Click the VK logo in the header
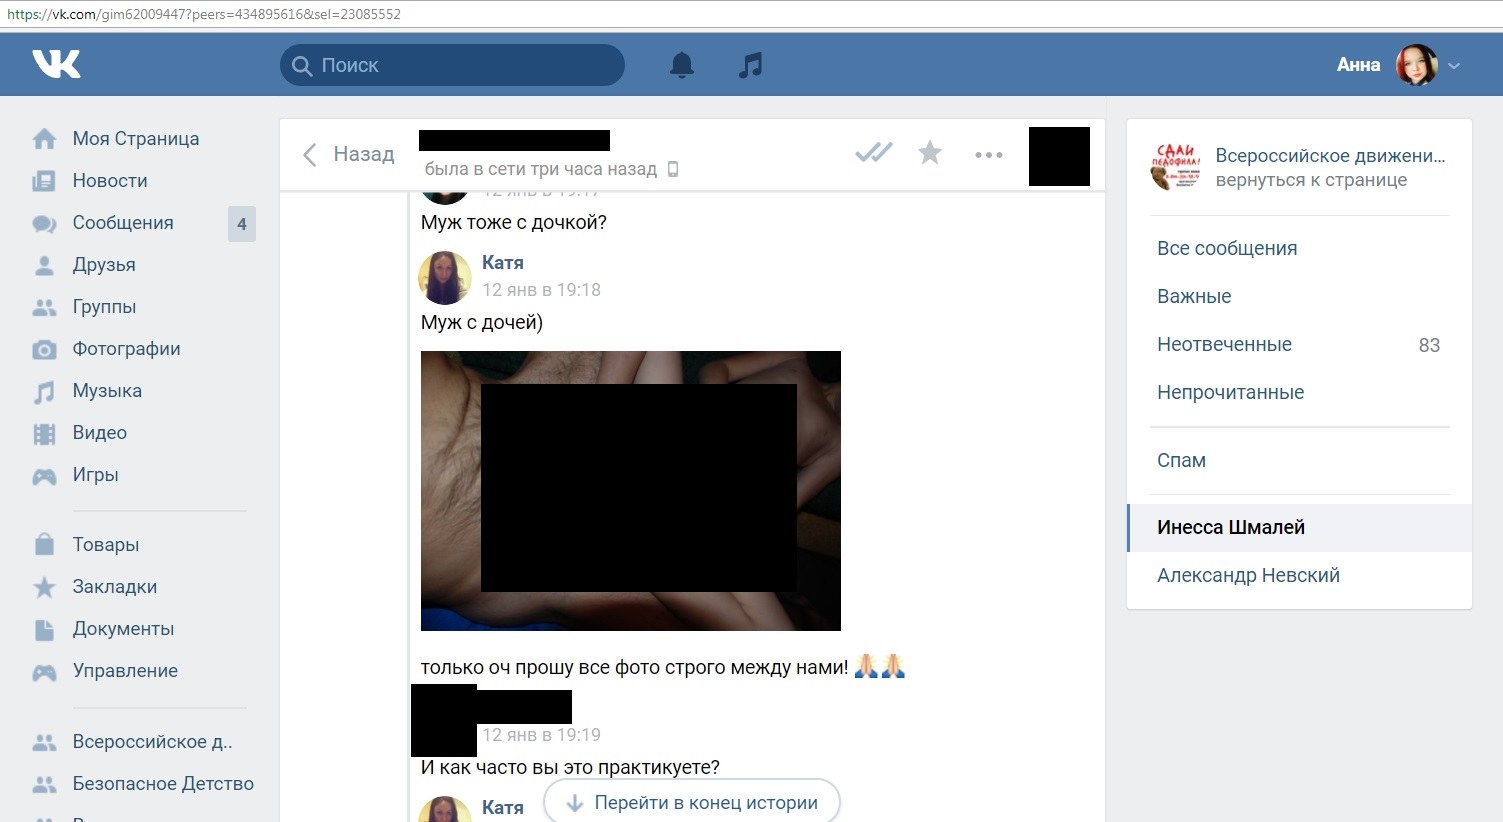 tap(56, 65)
